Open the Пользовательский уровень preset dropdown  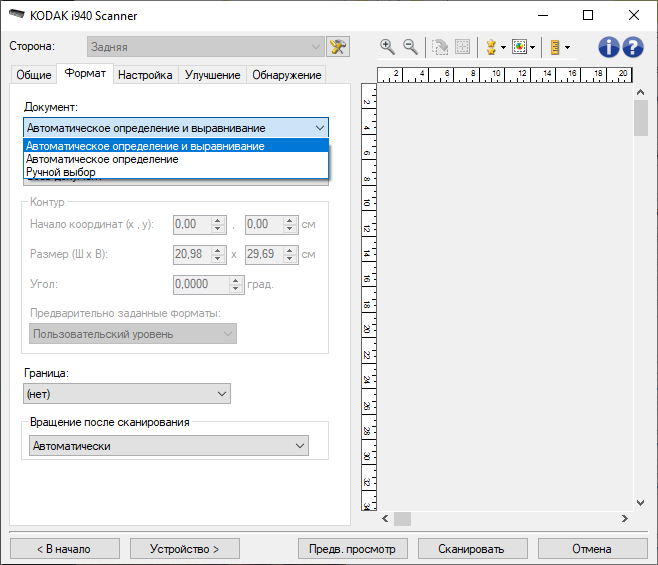tap(133, 334)
